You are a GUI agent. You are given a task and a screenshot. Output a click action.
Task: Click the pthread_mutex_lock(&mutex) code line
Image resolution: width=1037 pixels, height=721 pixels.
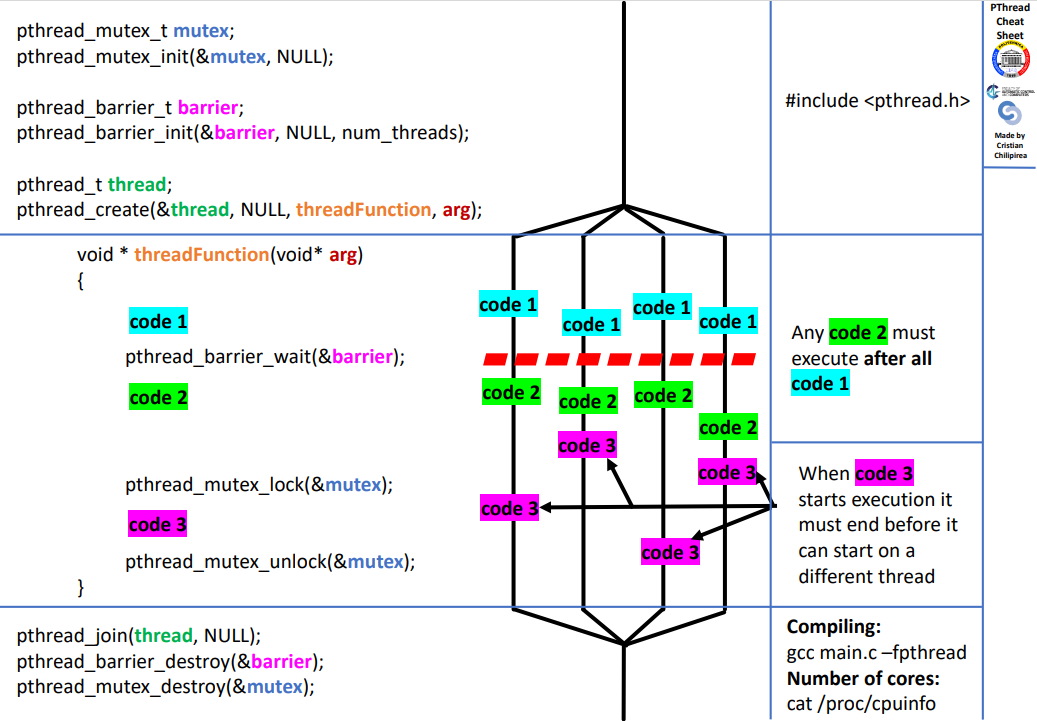[258, 485]
